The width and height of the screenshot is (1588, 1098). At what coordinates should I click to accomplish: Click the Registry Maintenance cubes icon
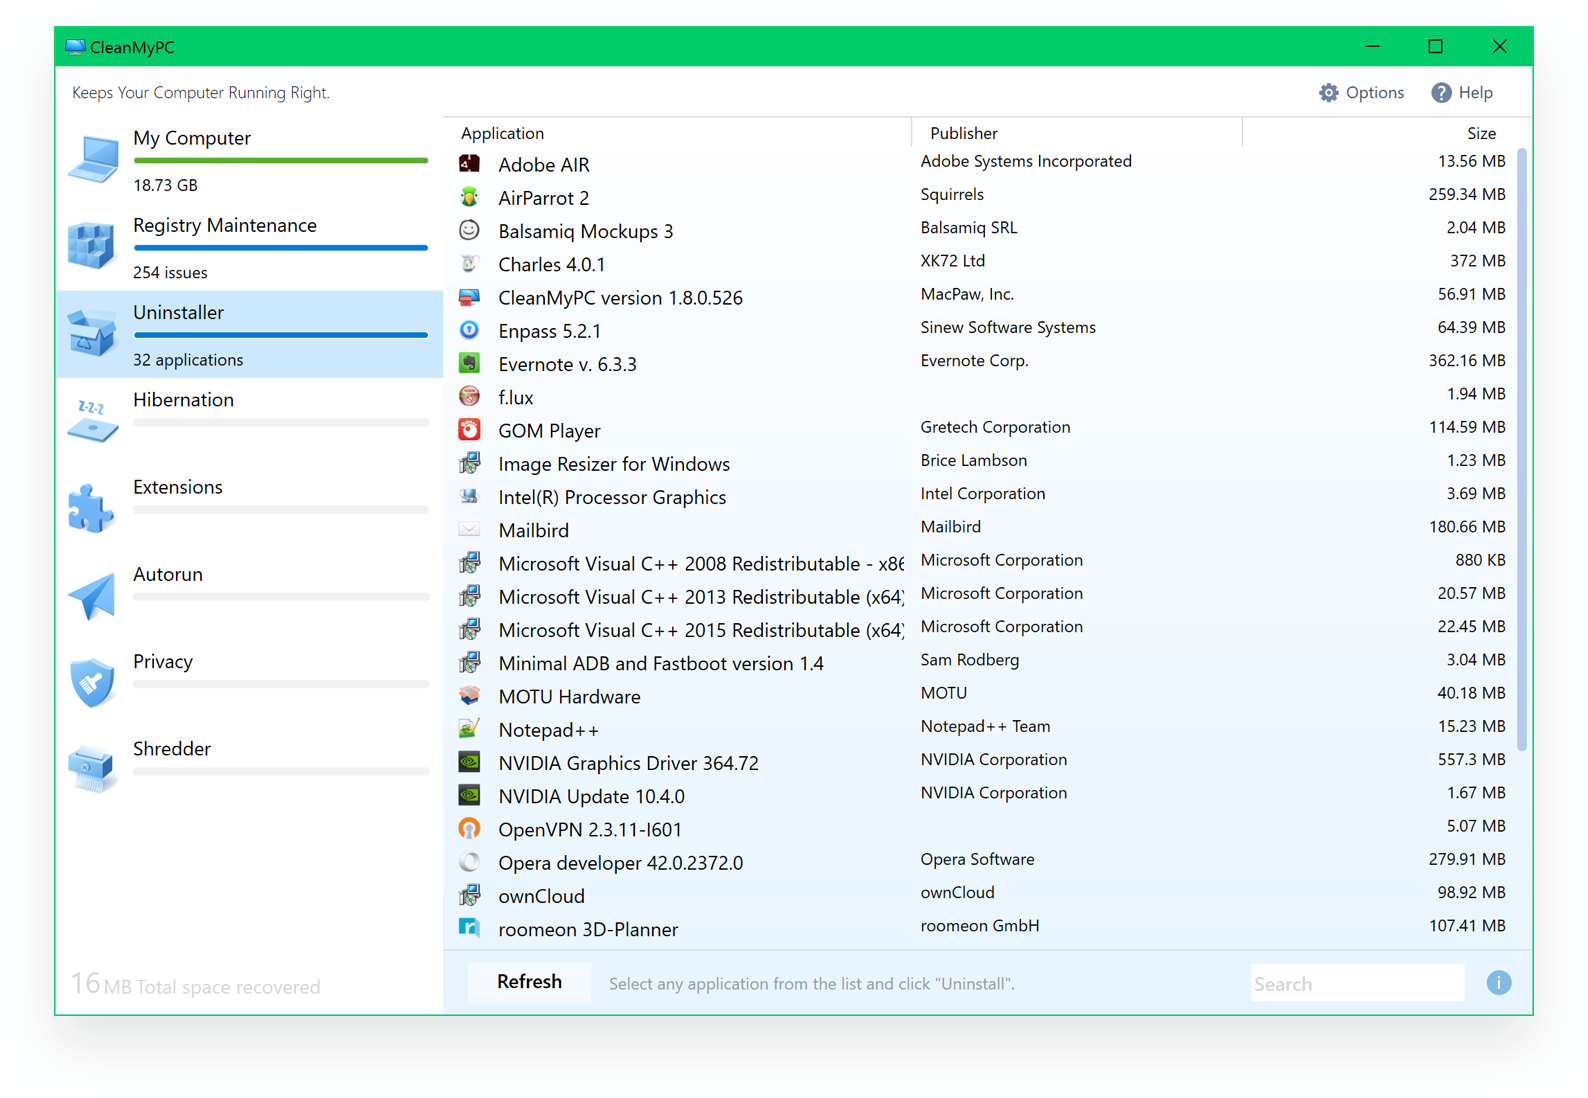click(x=92, y=246)
